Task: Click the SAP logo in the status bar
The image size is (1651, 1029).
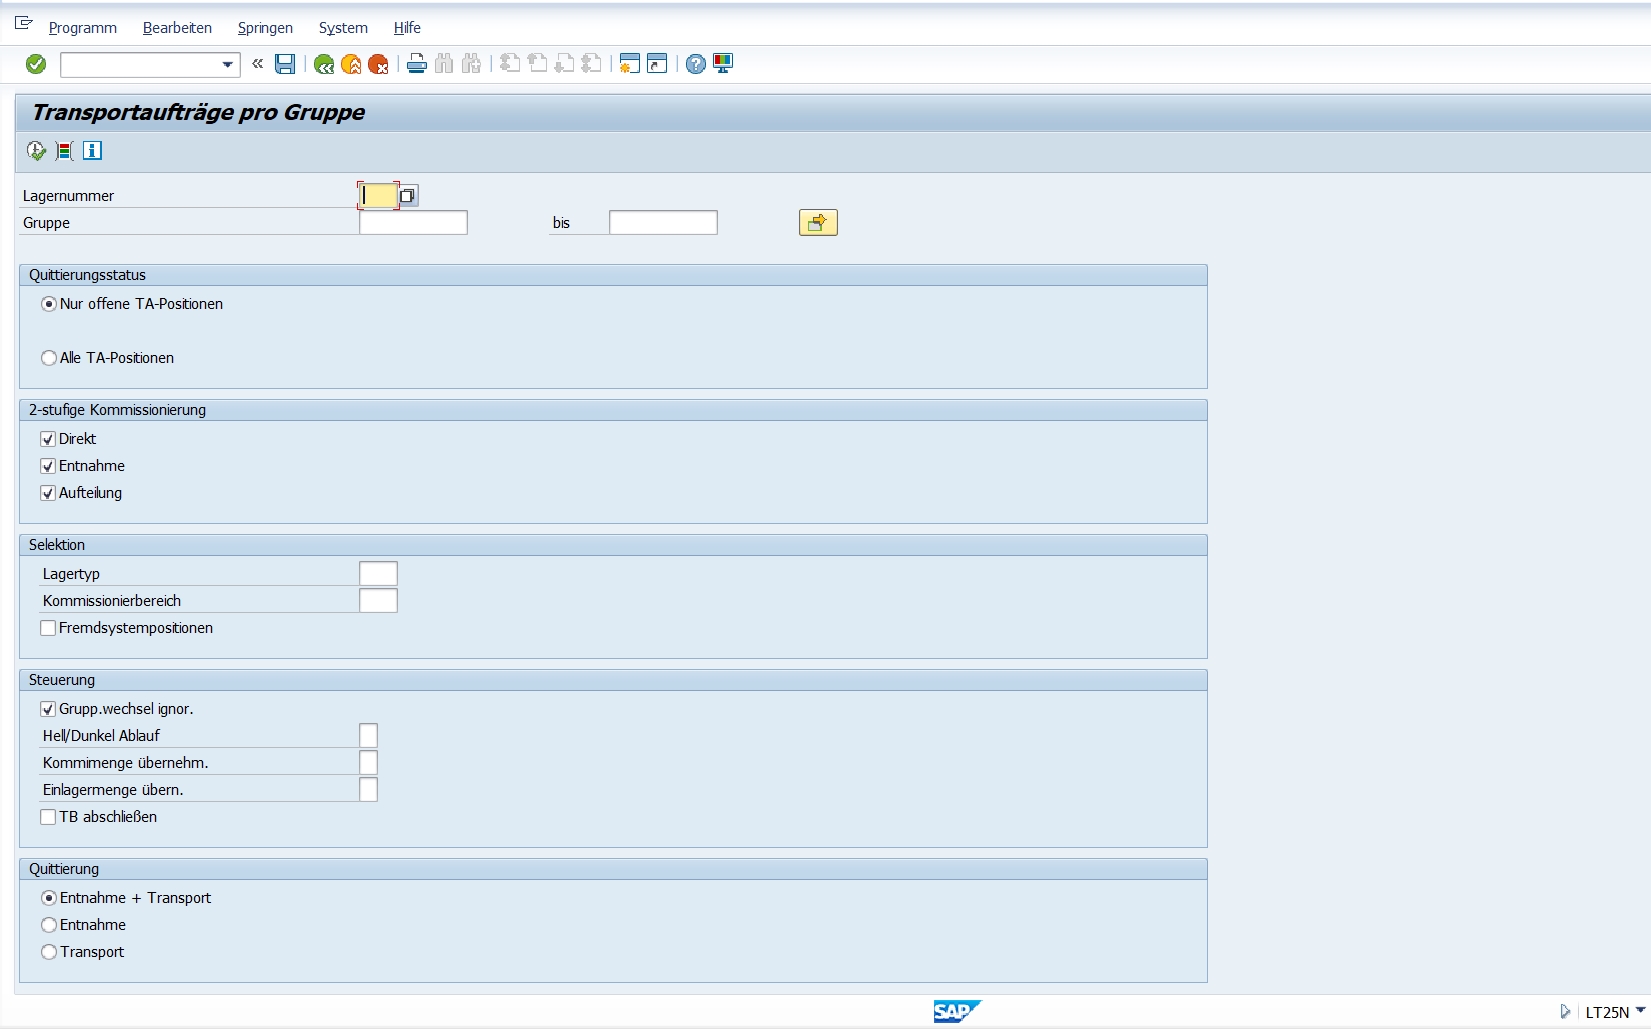Action: coord(957,1012)
